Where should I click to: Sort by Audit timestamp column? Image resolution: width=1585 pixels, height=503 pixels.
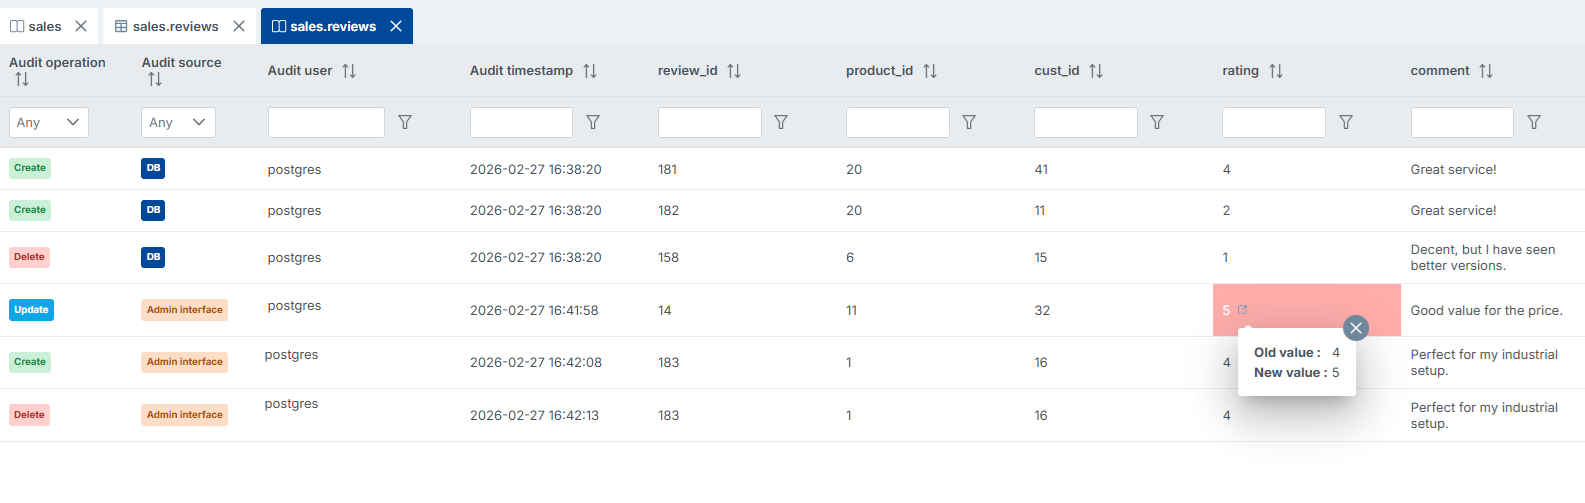pyautogui.click(x=590, y=71)
